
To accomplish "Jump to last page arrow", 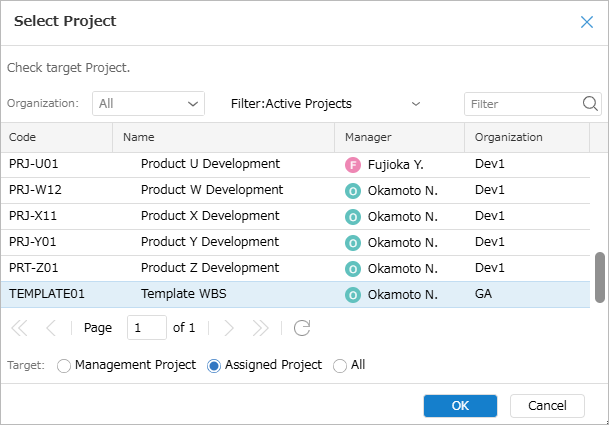I will [260, 328].
